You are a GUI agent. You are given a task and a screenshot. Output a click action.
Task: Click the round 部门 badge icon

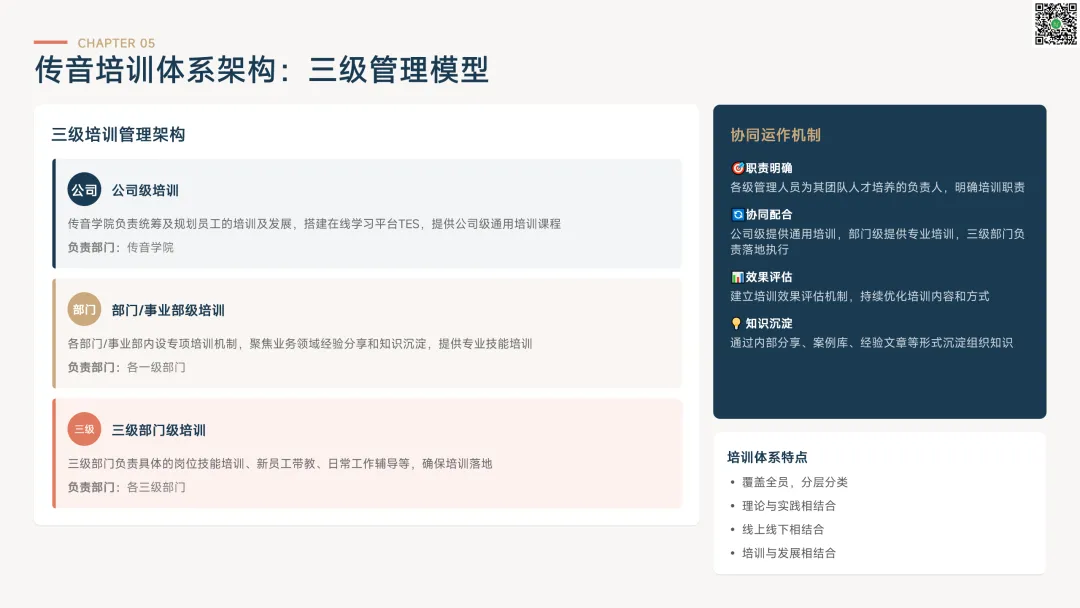tap(84, 309)
